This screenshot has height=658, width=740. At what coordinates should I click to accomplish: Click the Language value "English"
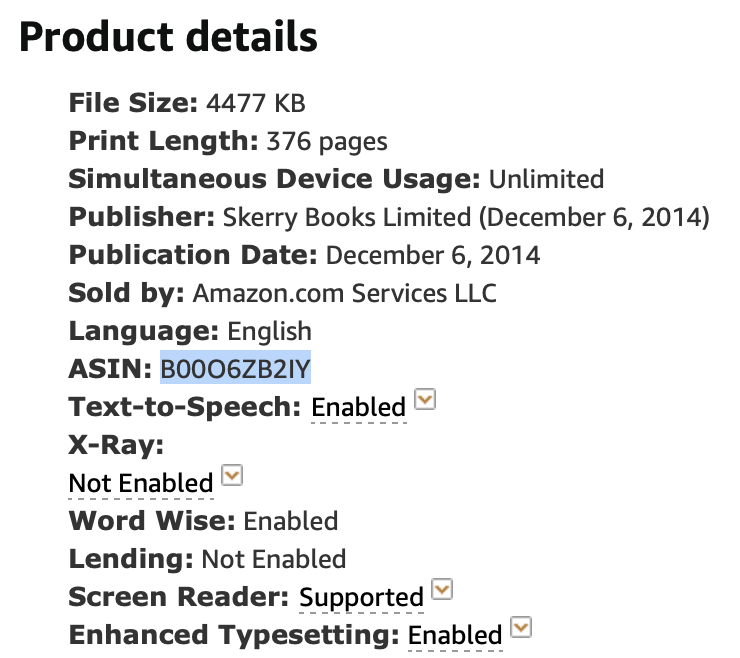tap(270, 331)
